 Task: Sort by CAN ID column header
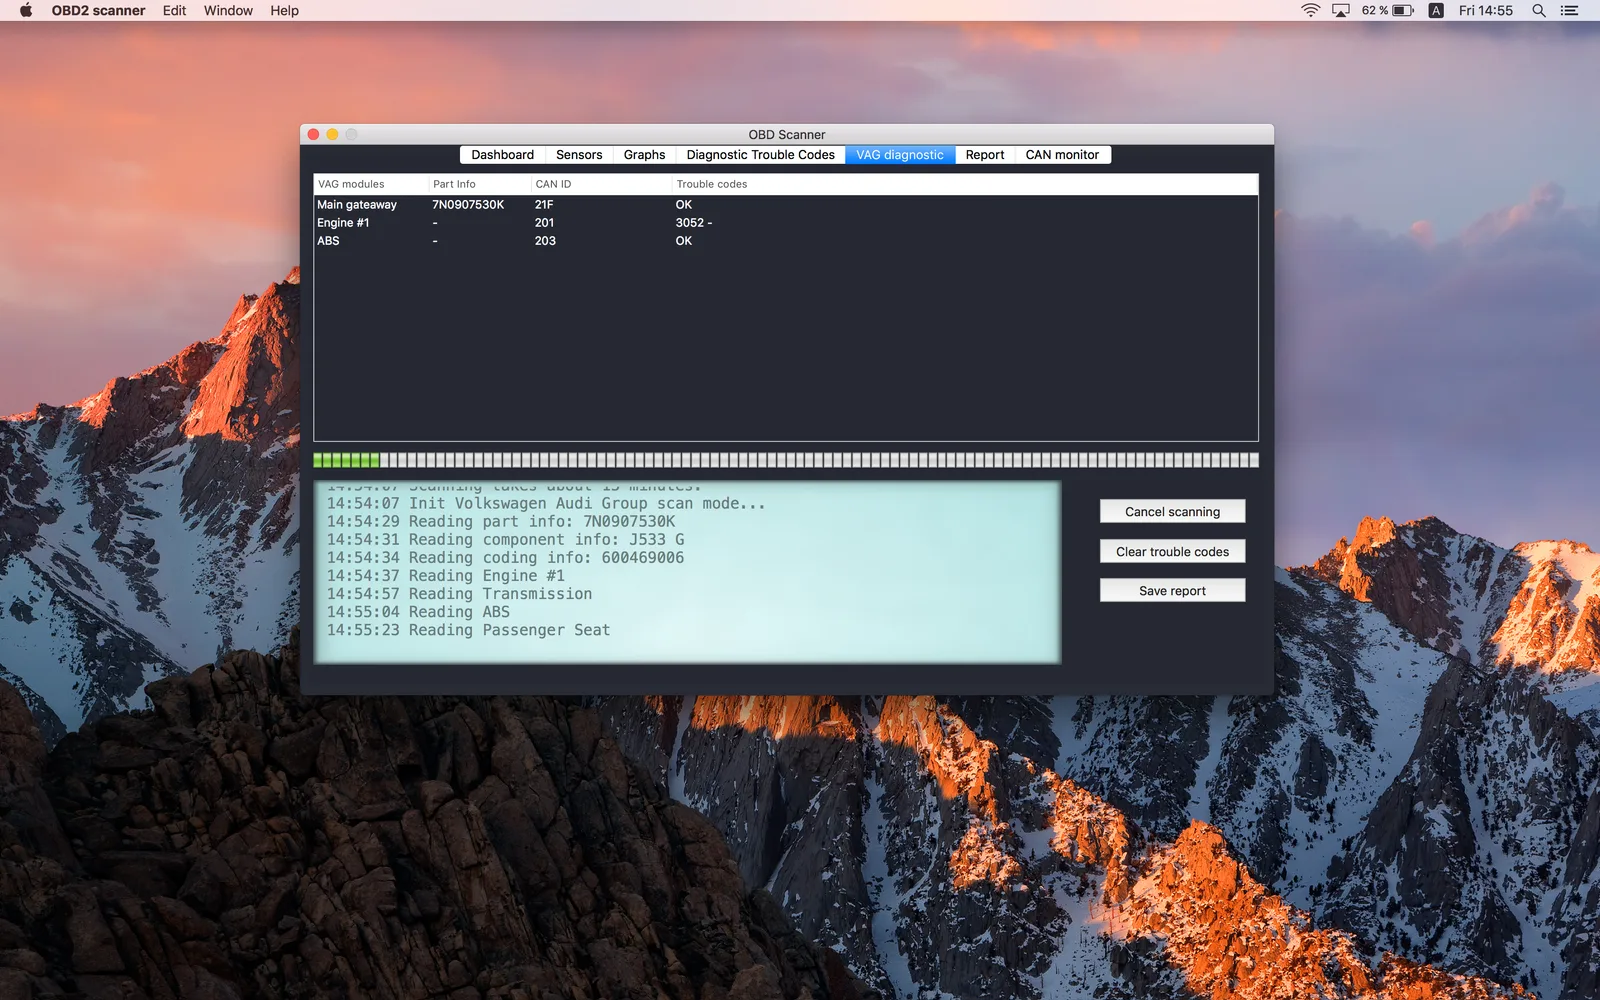[601, 184]
